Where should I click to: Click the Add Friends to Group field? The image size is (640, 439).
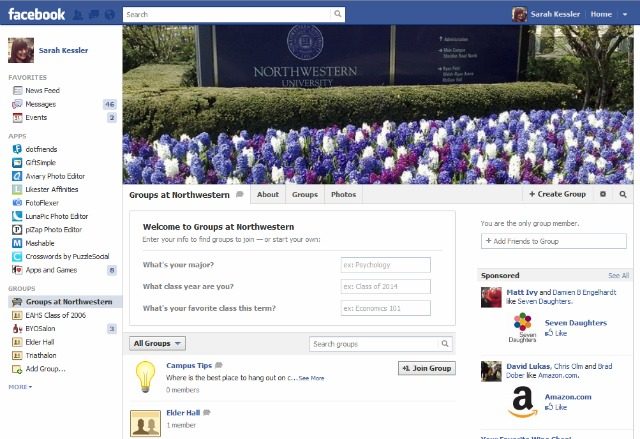(554, 241)
